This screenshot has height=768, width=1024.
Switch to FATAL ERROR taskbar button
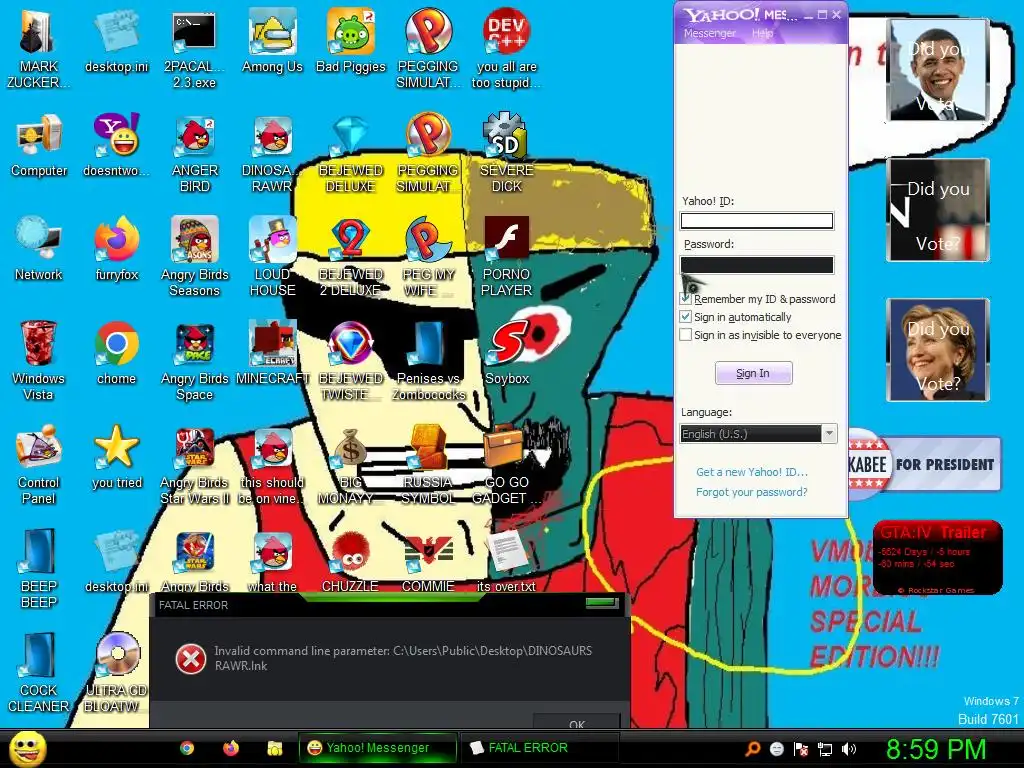click(x=539, y=748)
